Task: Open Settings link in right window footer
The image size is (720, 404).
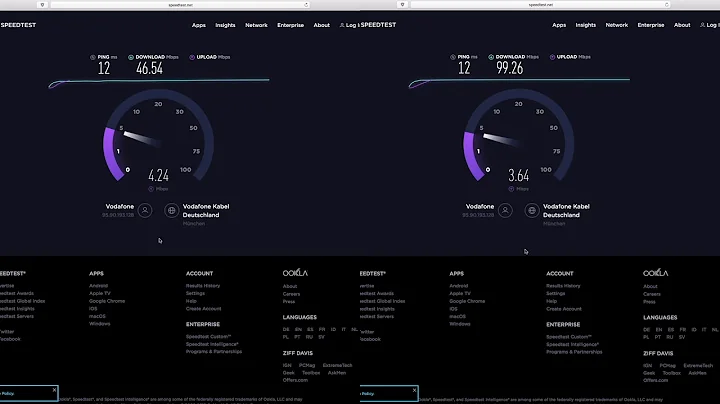Action: [x=556, y=293]
